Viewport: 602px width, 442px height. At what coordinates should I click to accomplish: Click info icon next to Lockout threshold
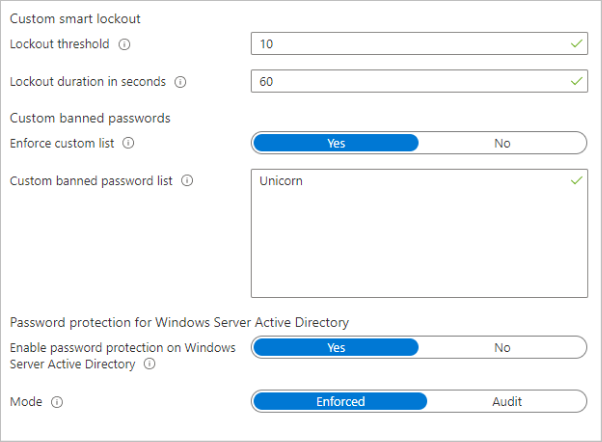click(124, 45)
